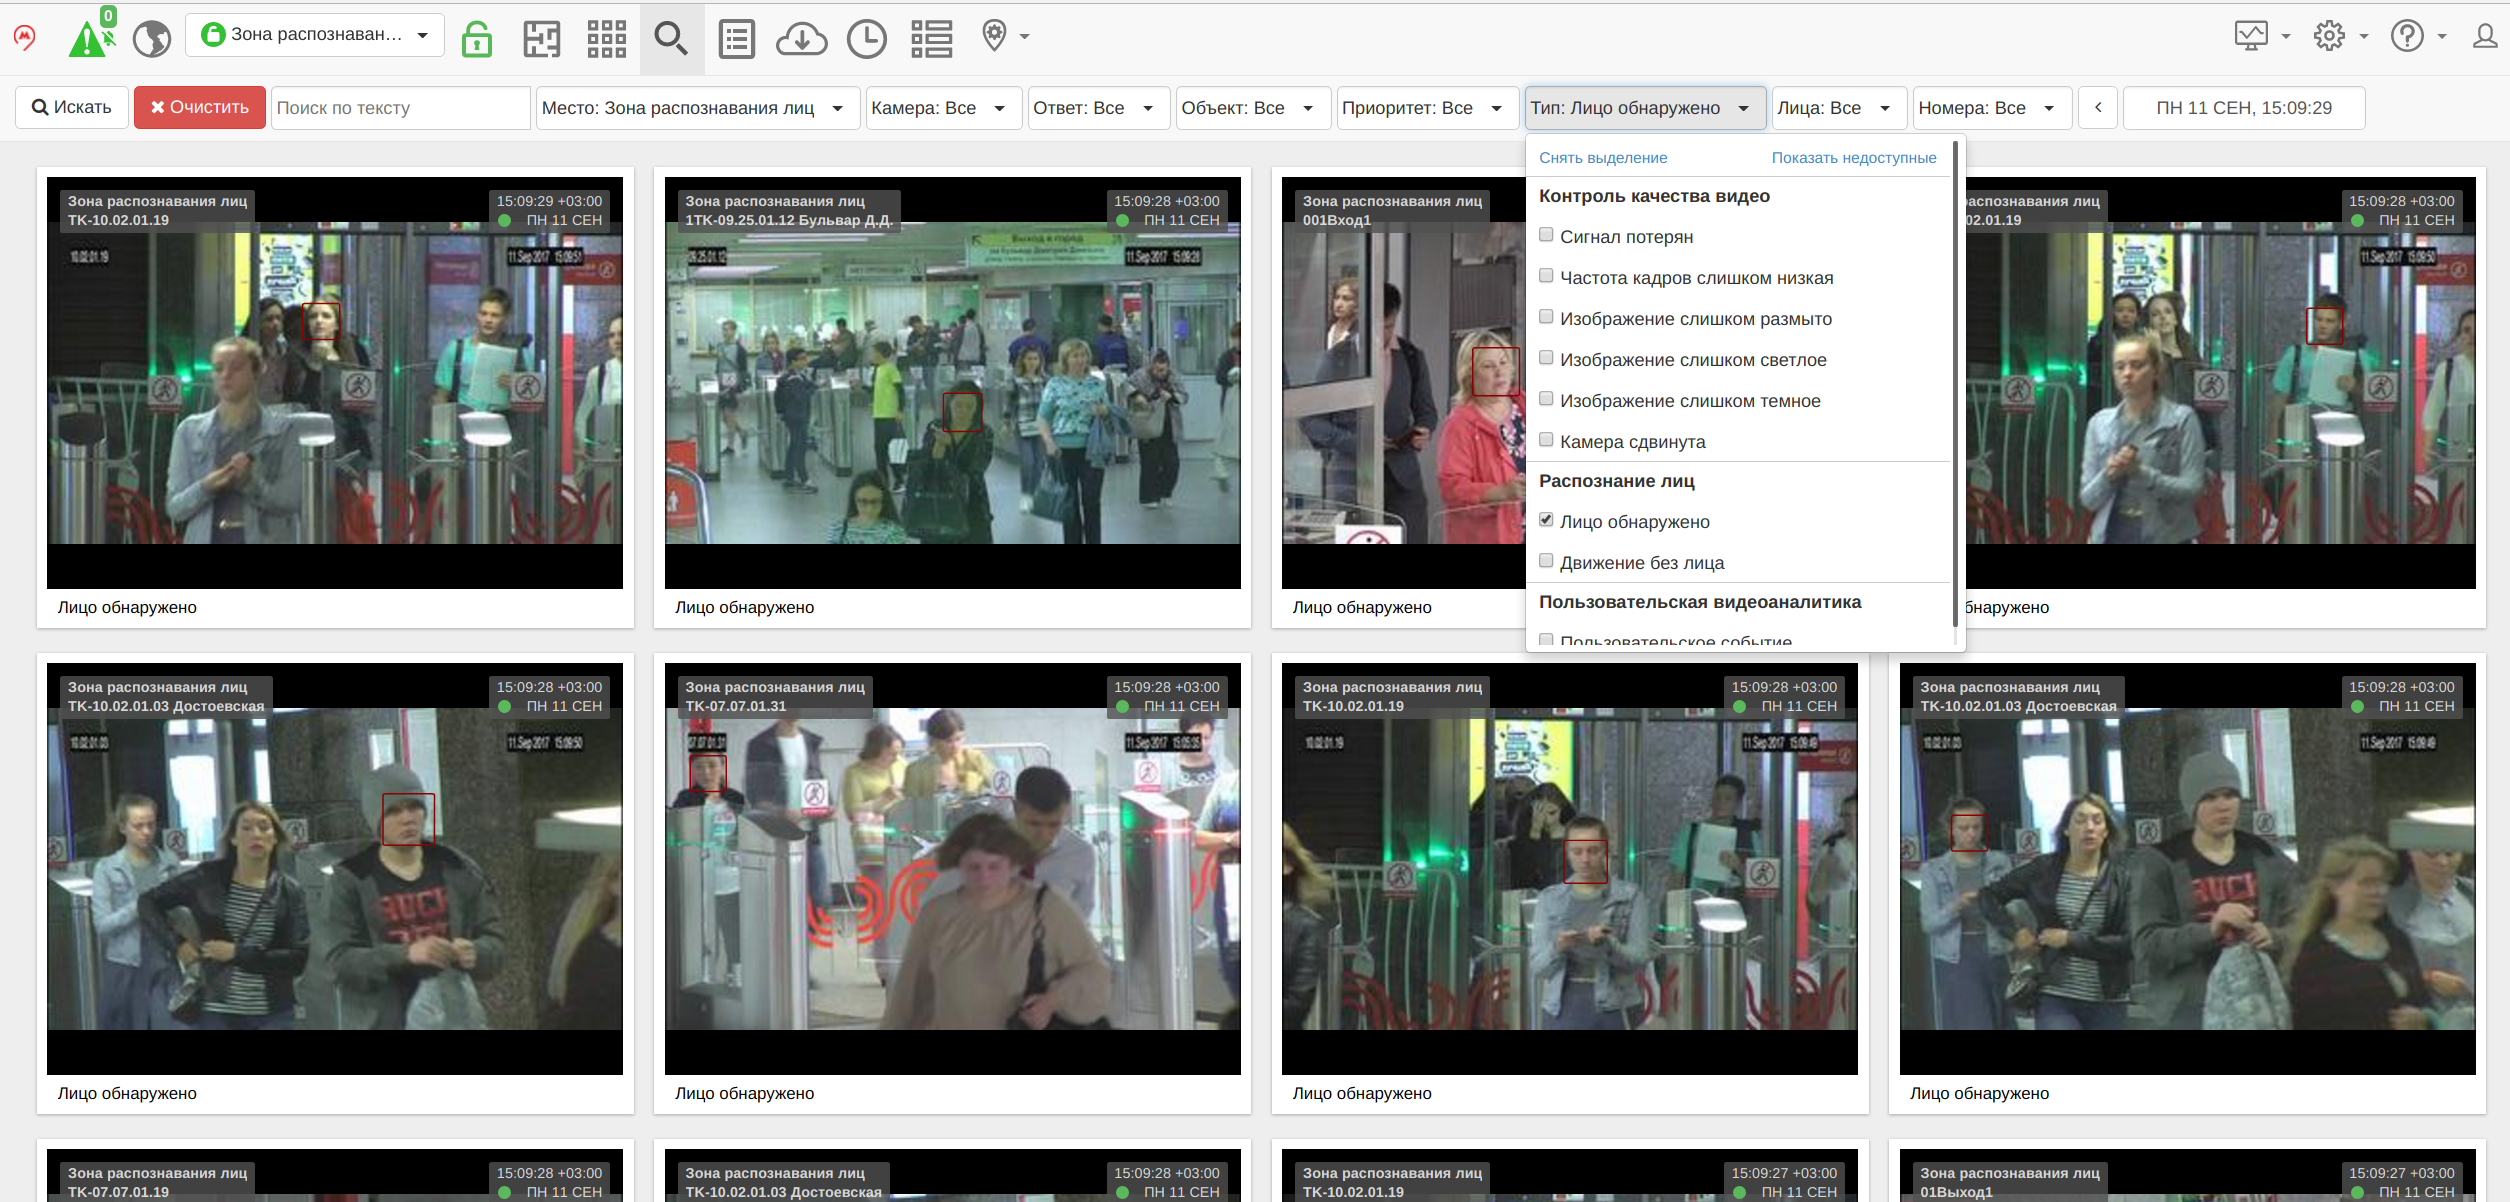Open the Место filter dropdown
2510x1202 pixels.
point(697,107)
